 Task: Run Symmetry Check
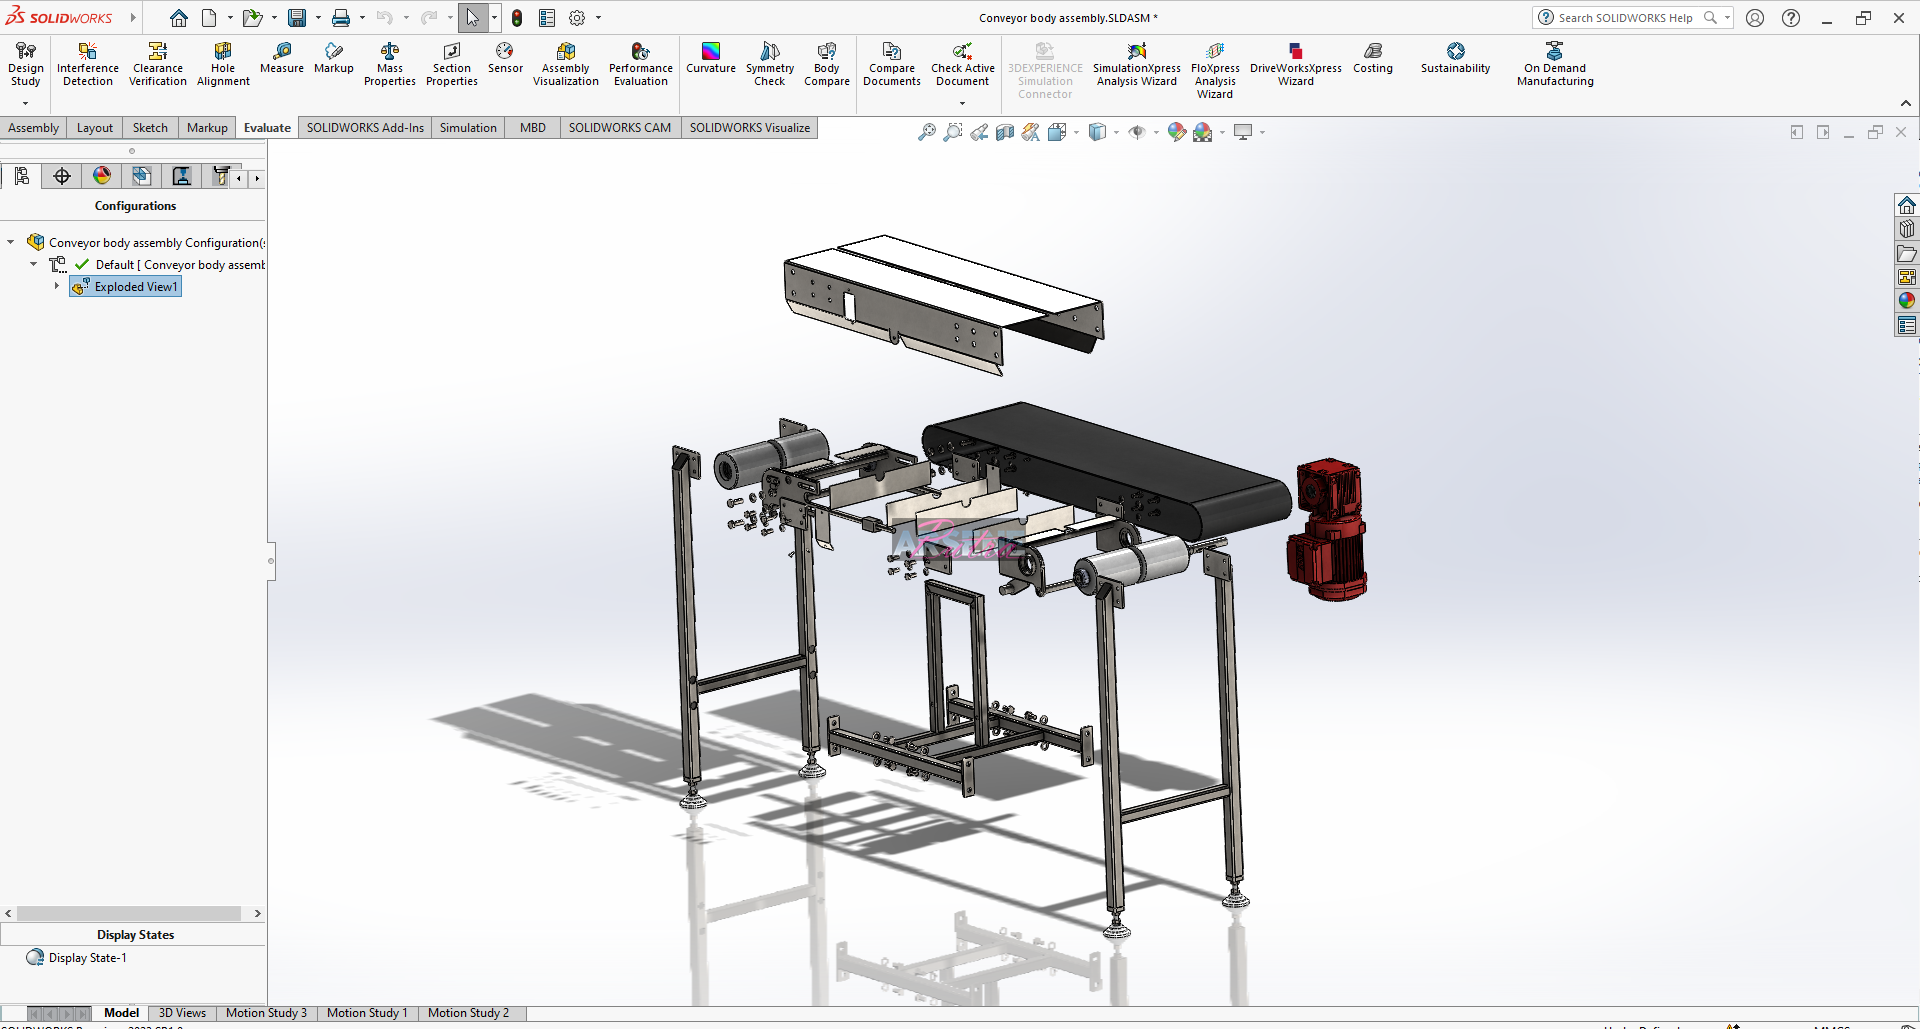click(770, 64)
